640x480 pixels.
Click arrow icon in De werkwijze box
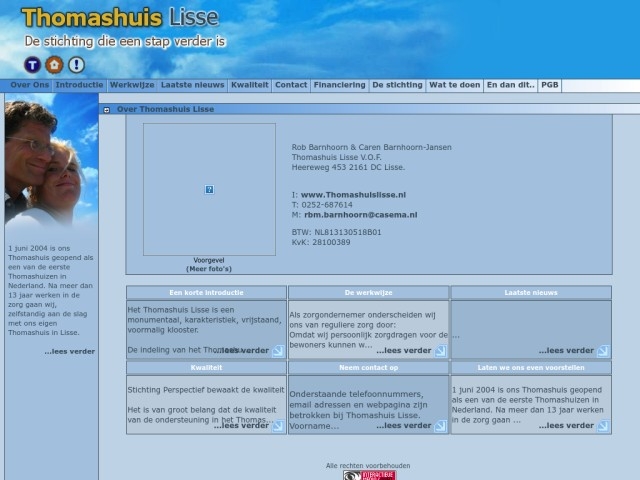coord(440,351)
